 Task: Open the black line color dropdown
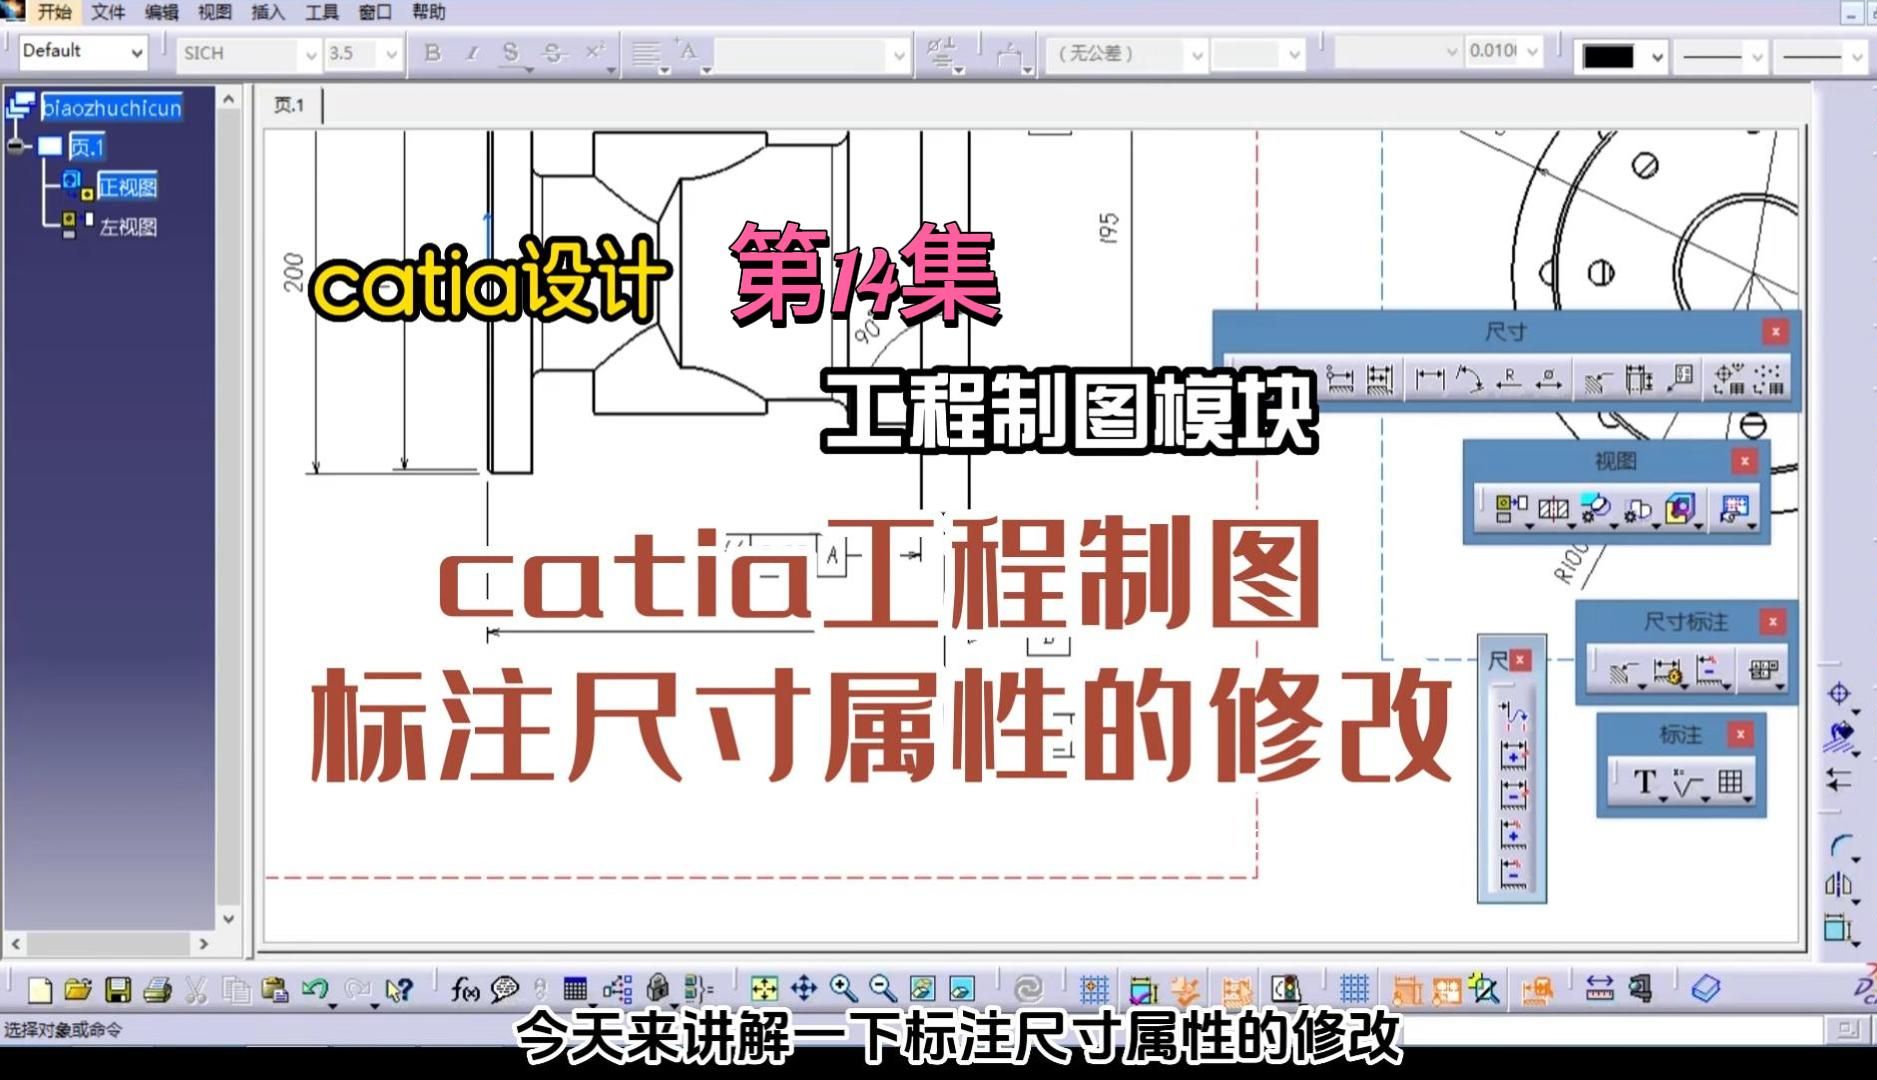point(1657,56)
